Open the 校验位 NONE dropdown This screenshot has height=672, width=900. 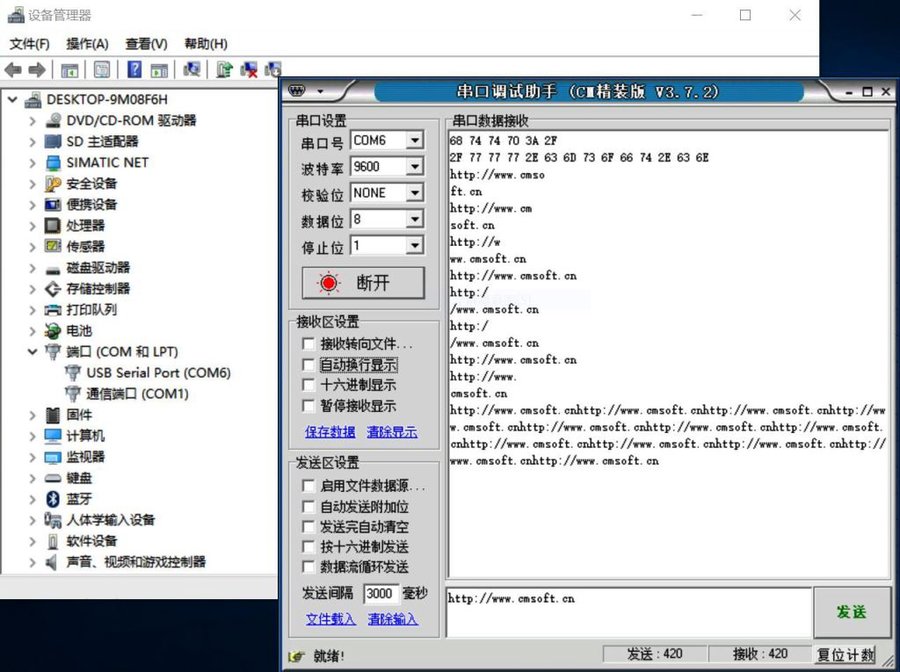pos(414,193)
